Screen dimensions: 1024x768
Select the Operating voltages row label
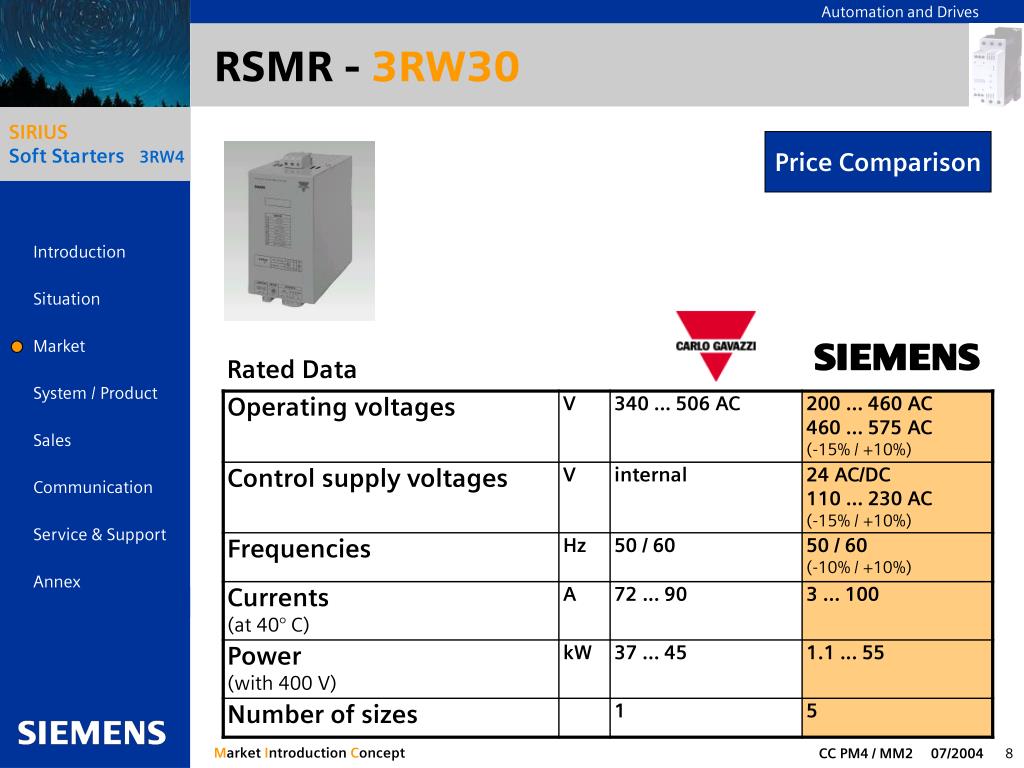(x=341, y=407)
